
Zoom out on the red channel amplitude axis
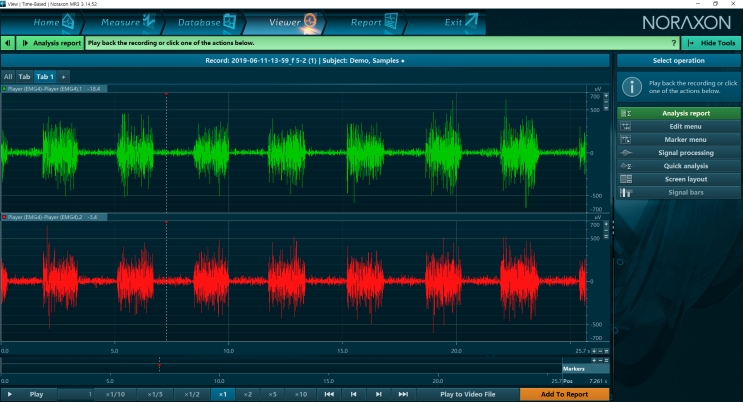[x=606, y=230]
